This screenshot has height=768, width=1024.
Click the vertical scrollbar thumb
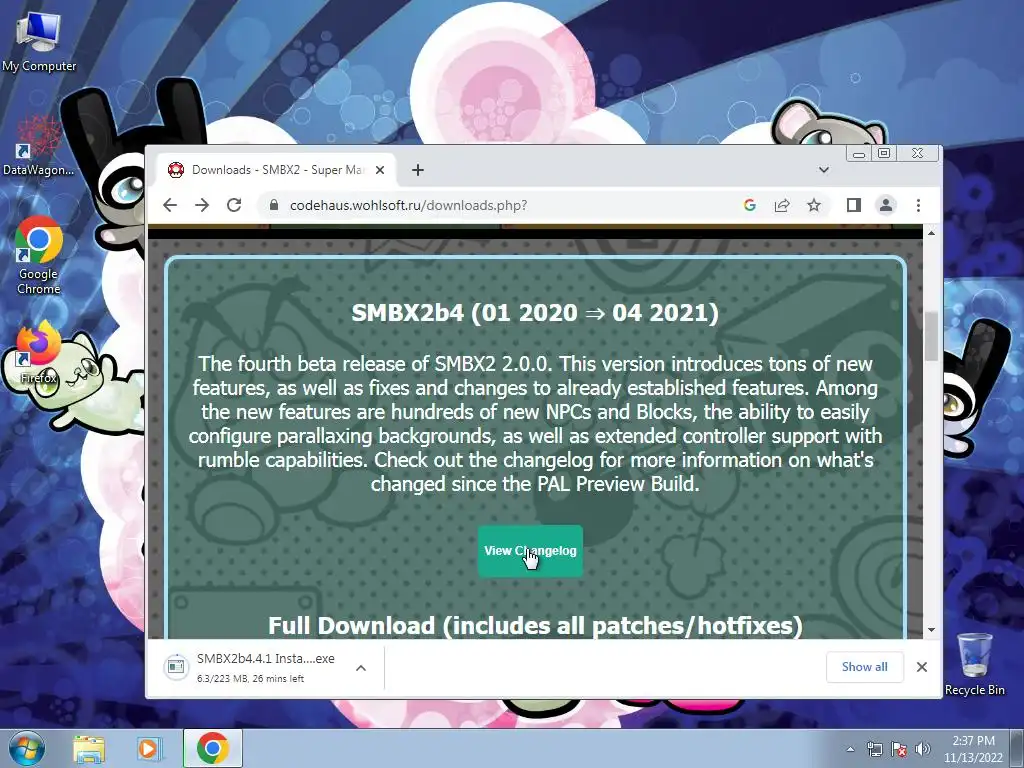(x=931, y=336)
